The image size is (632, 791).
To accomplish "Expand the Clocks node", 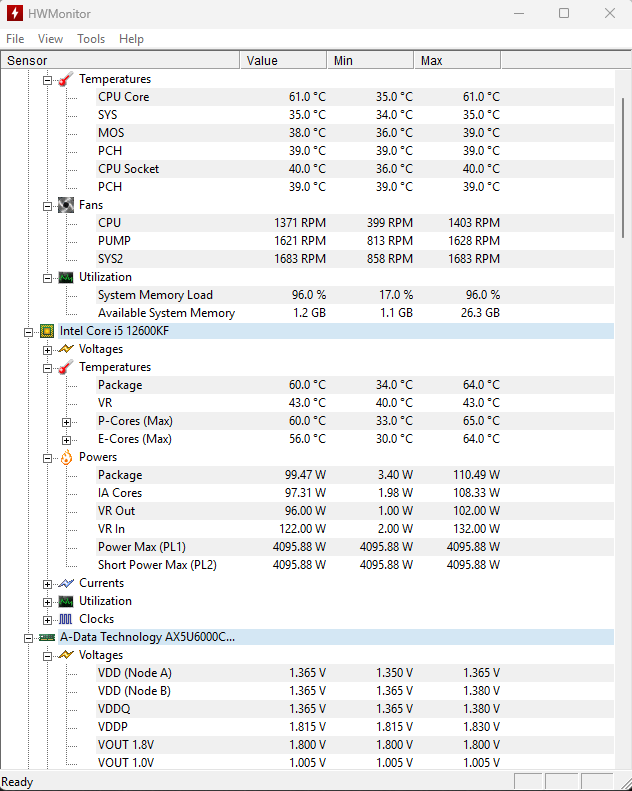I will point(47,619).
